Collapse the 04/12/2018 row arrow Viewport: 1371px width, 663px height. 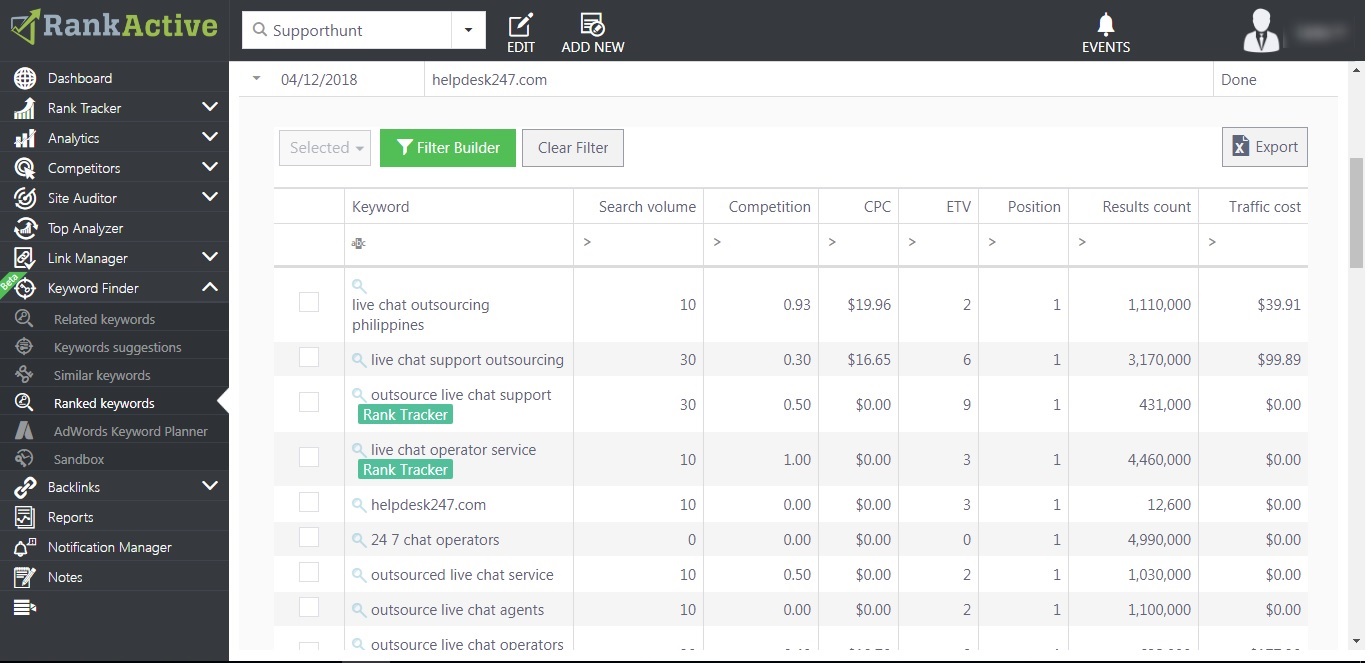coord(257,79)
